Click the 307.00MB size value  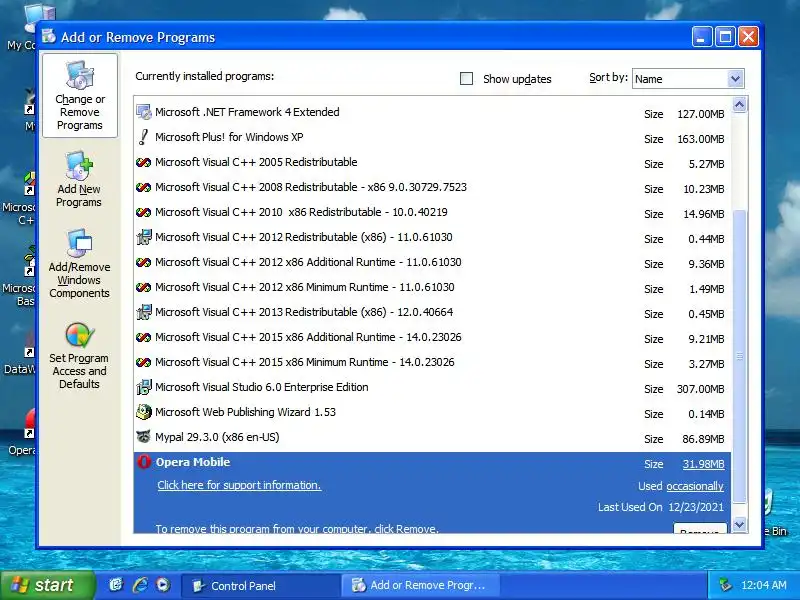701,389
